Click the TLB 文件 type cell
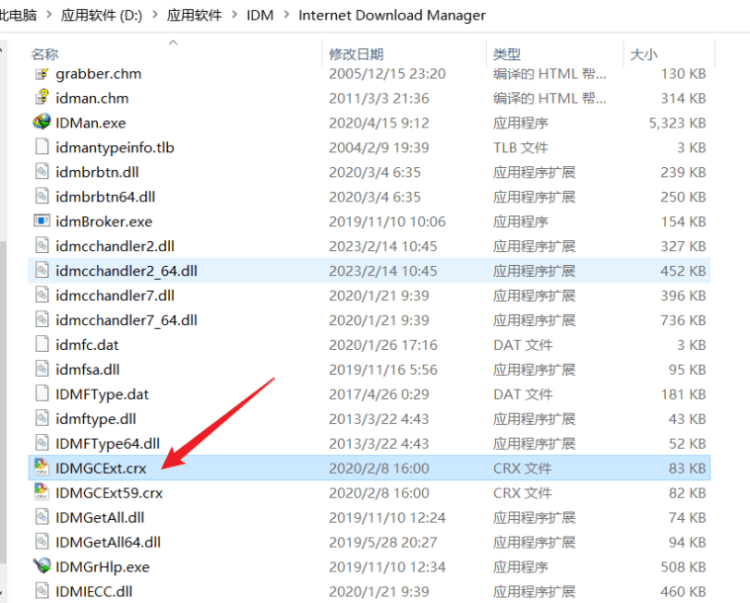The image size is (750, 603). pyautogui.click(x=520, y=148)
